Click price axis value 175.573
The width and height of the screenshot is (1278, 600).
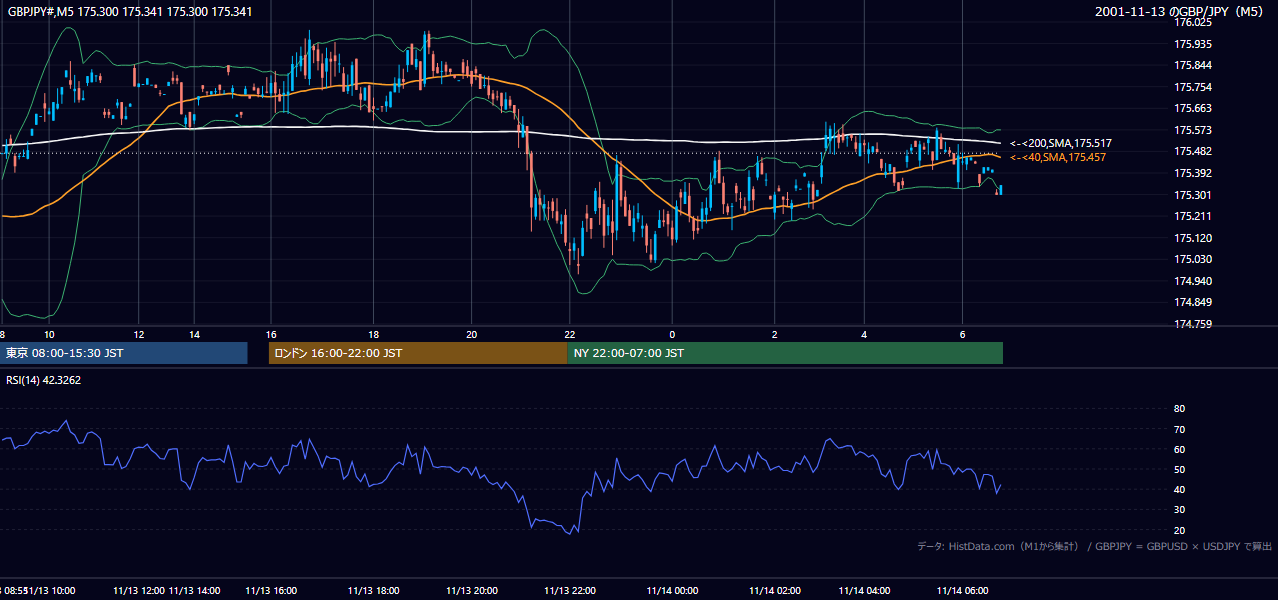coord(1194,130)
